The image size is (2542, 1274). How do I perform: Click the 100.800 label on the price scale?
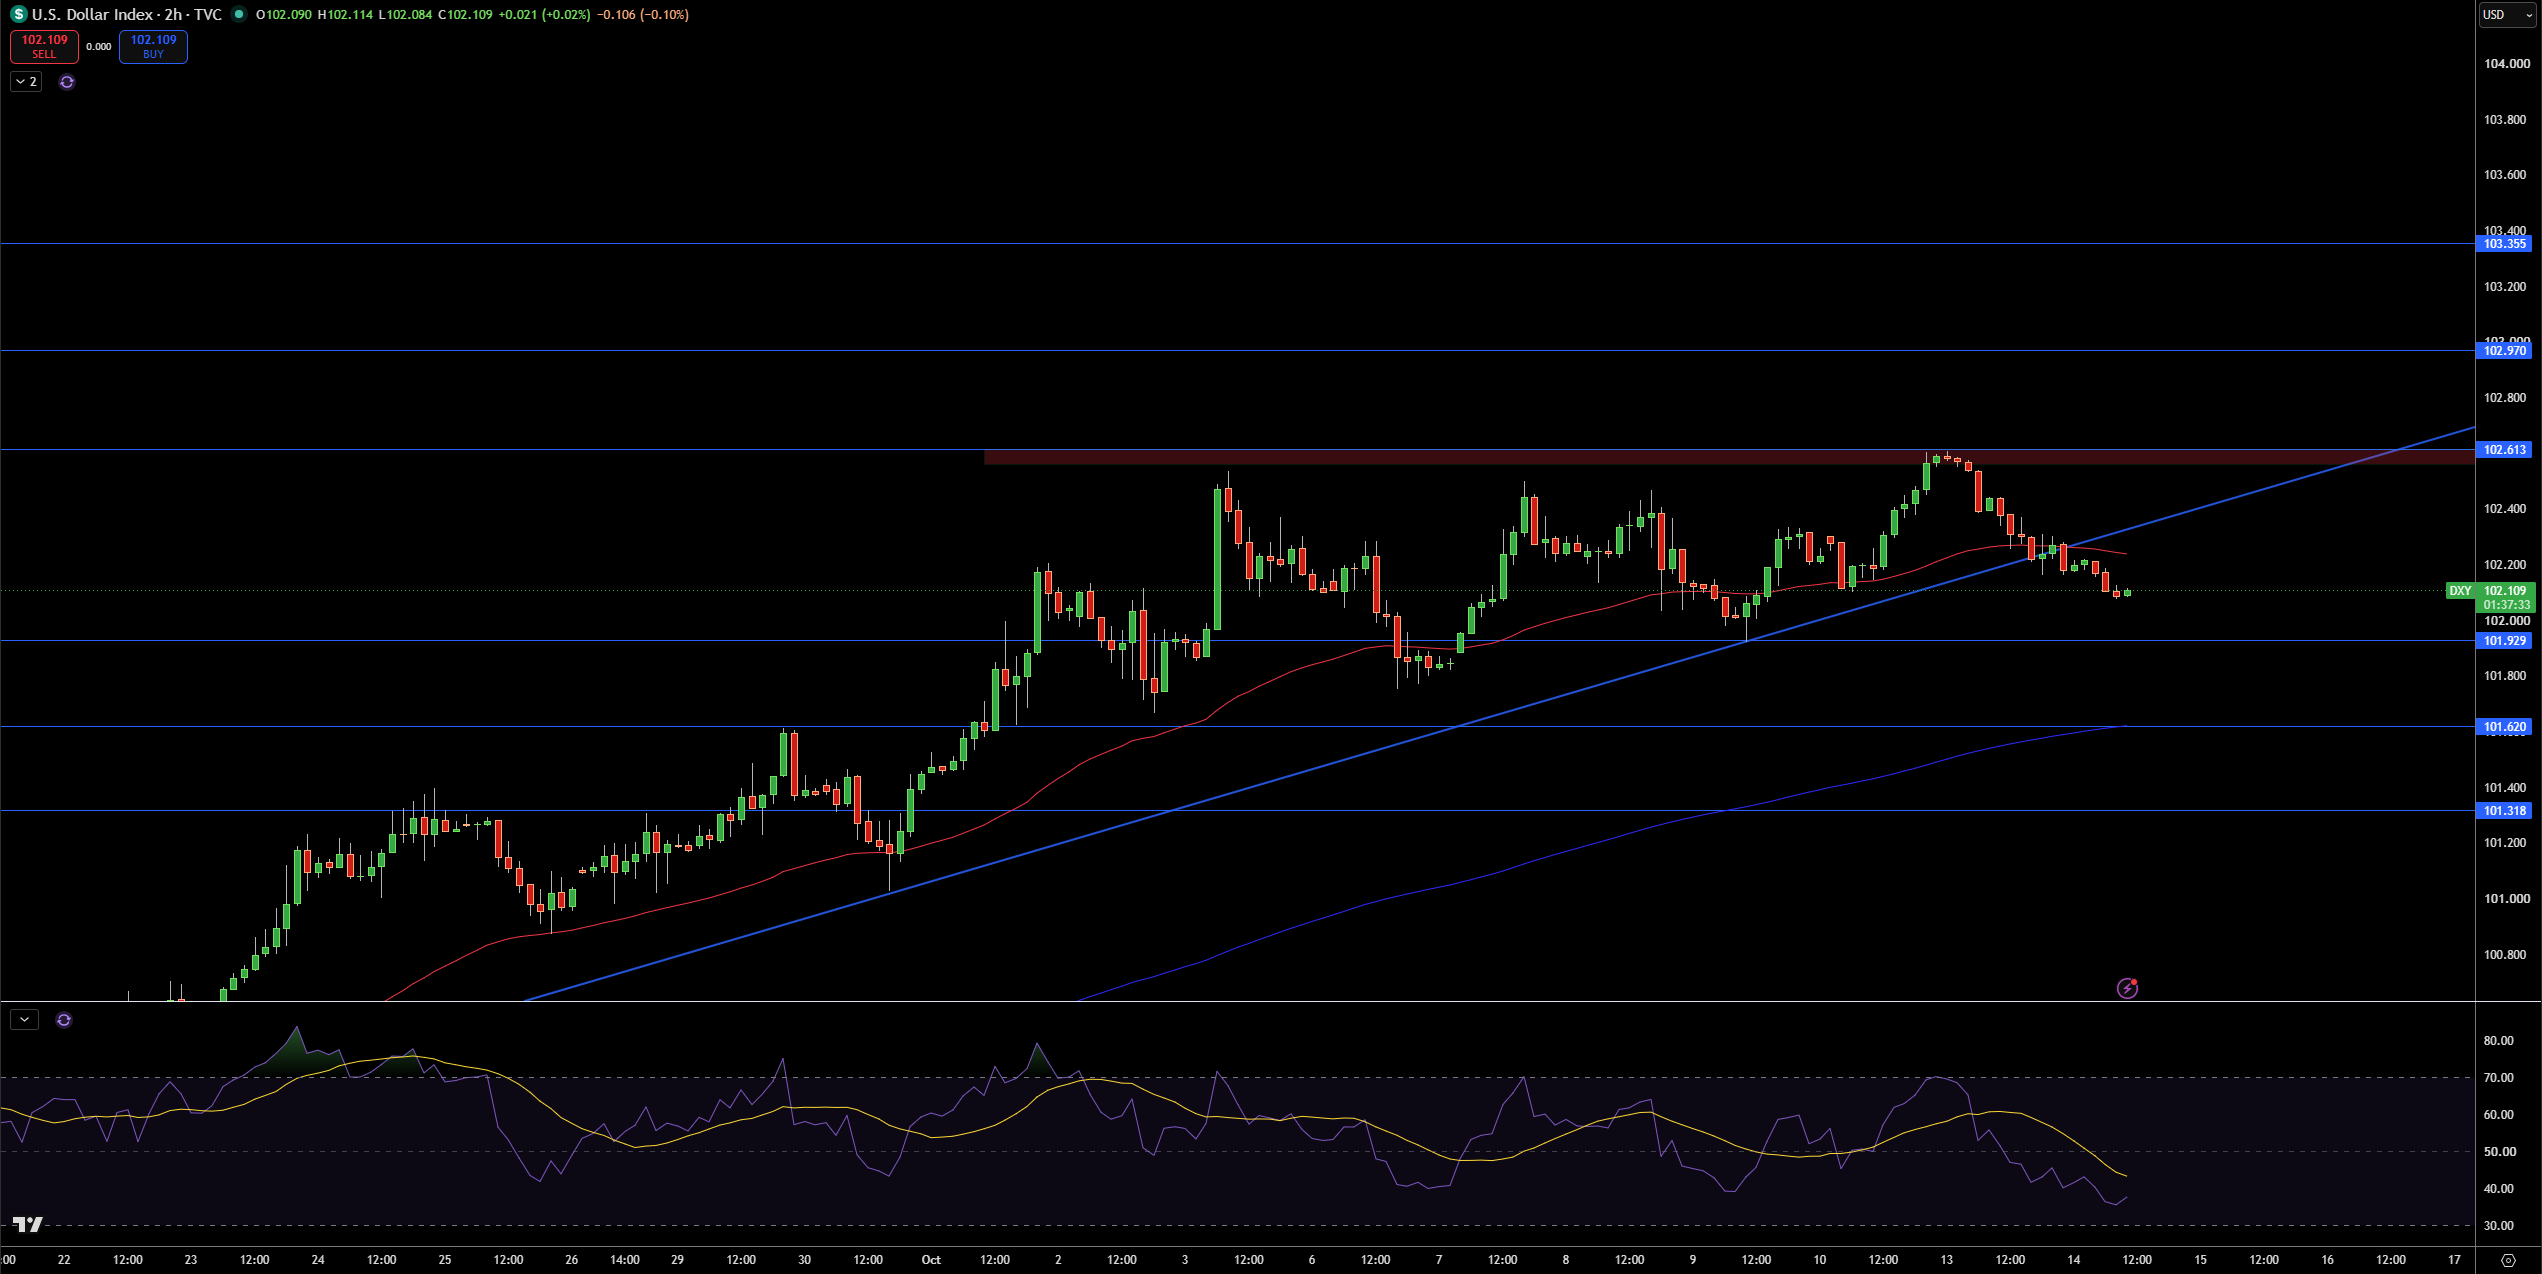click(2507, 955)
